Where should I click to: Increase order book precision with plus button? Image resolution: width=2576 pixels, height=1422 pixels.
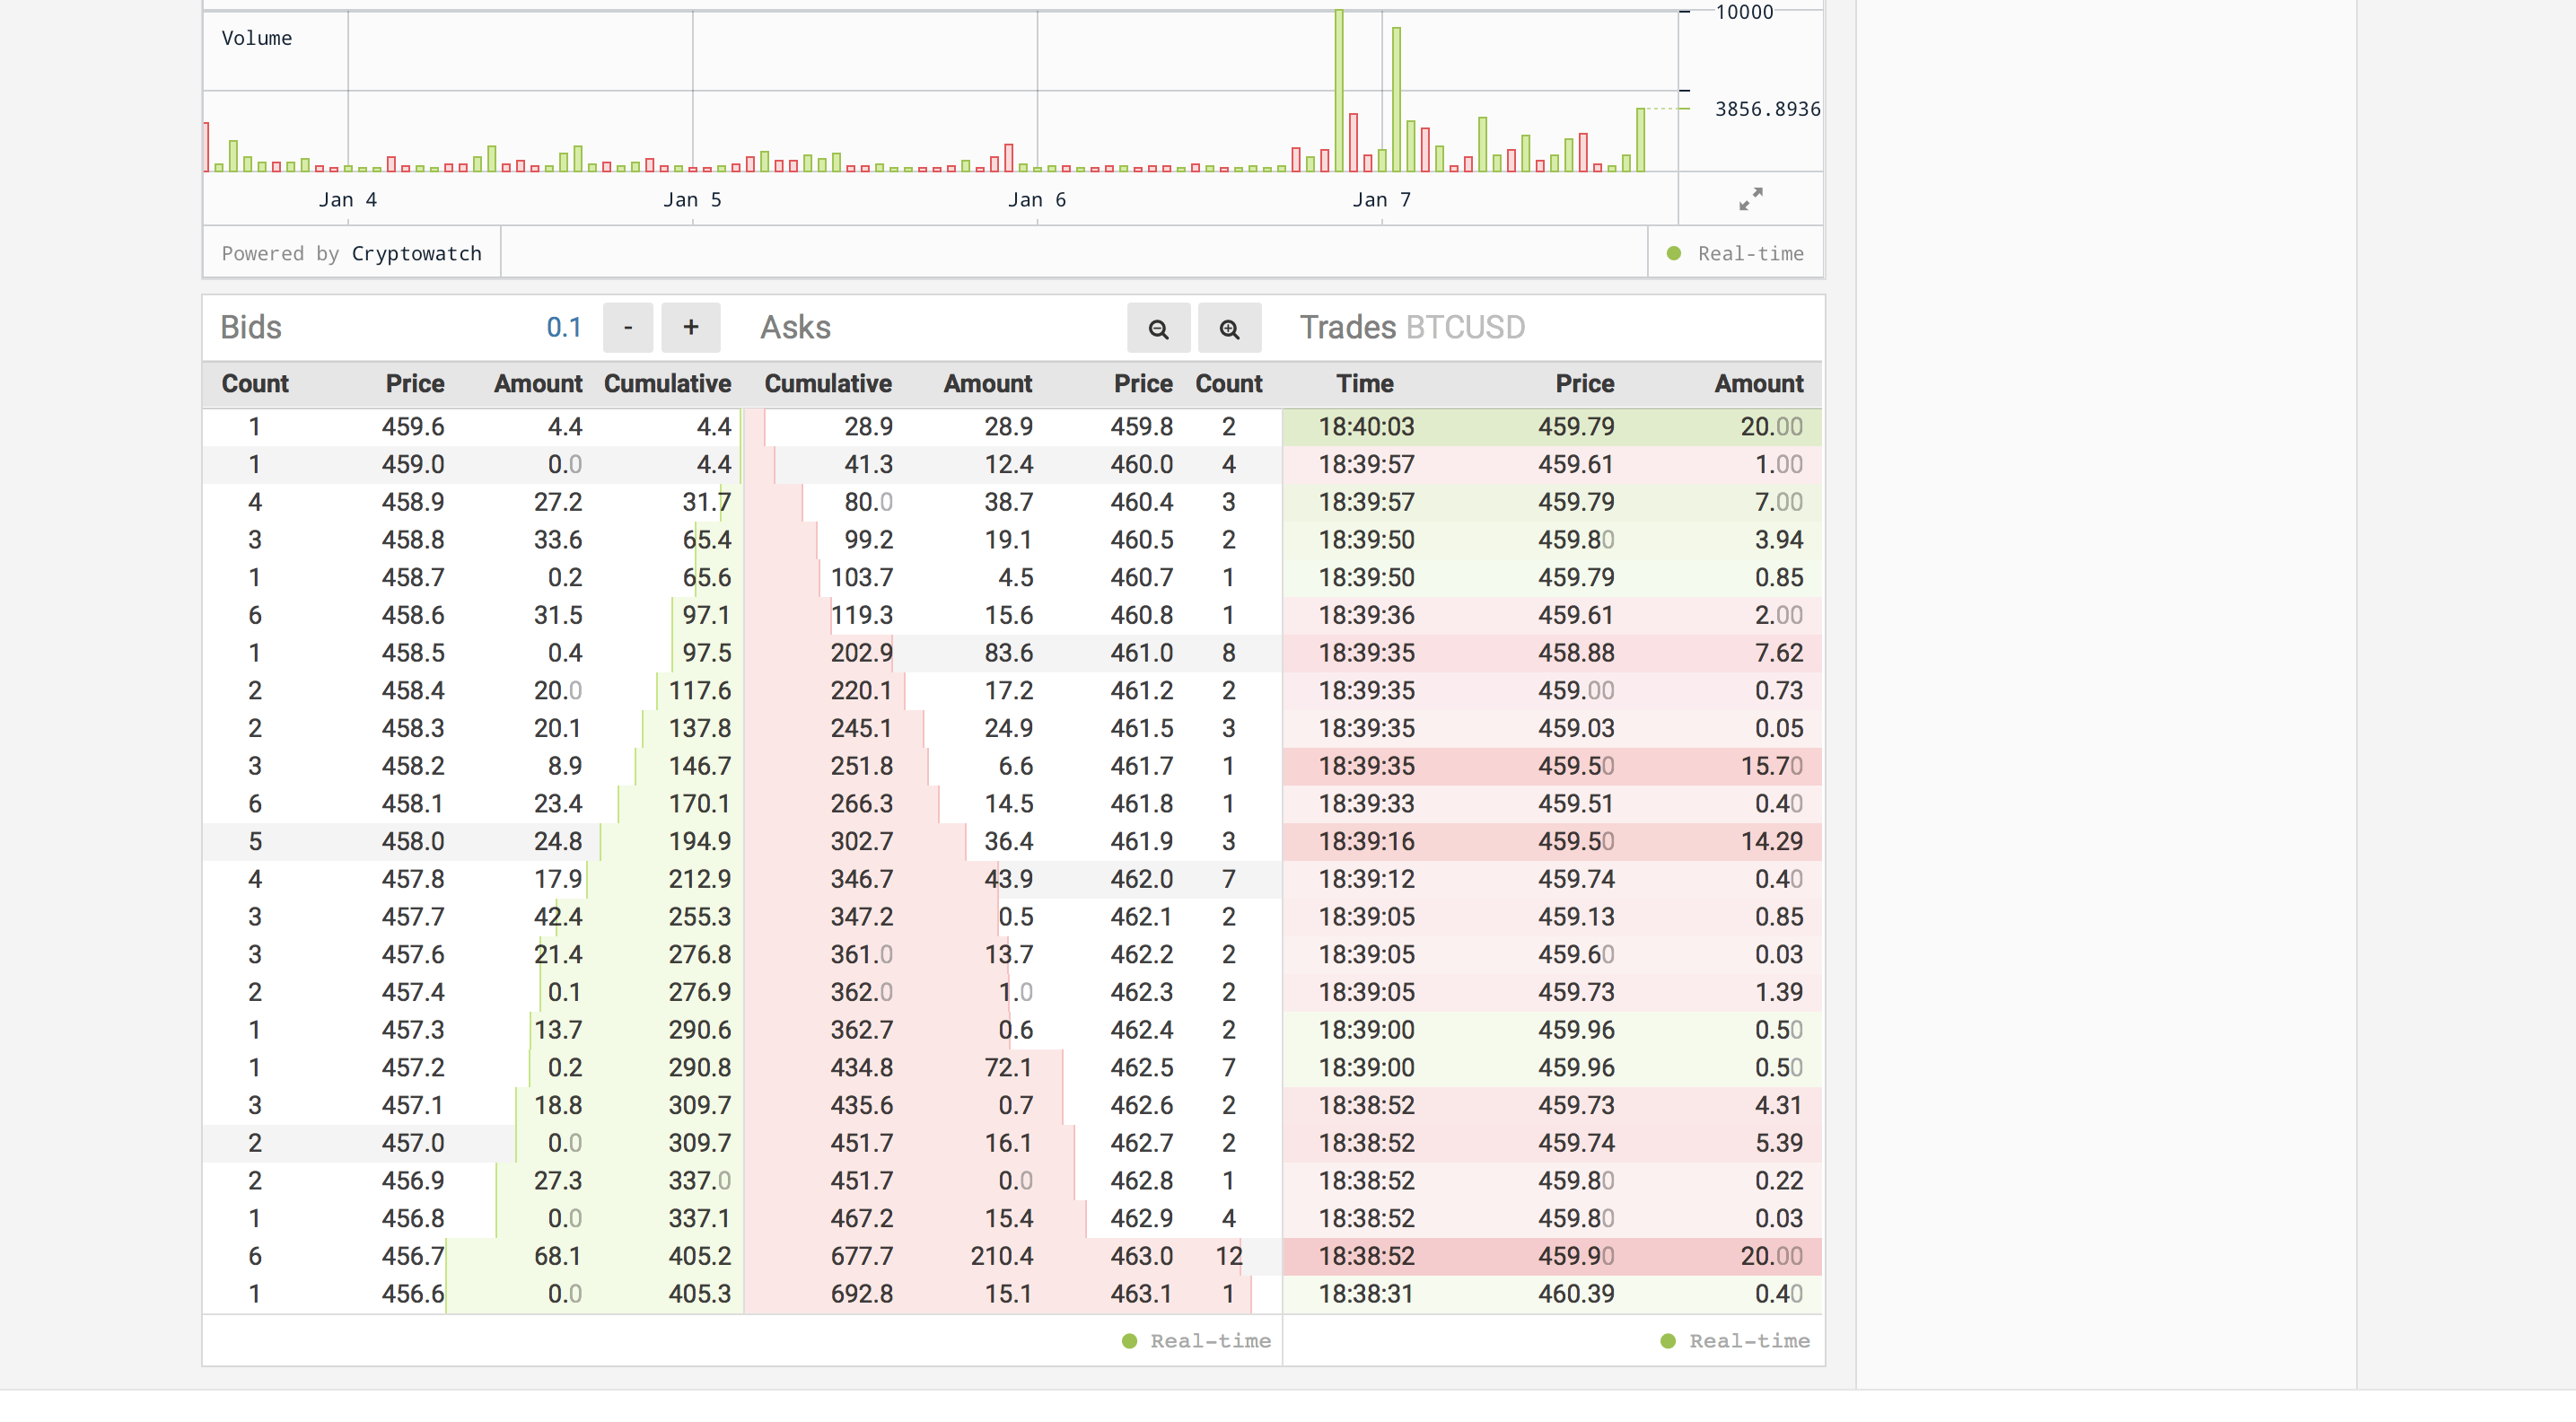click(691, 328)
